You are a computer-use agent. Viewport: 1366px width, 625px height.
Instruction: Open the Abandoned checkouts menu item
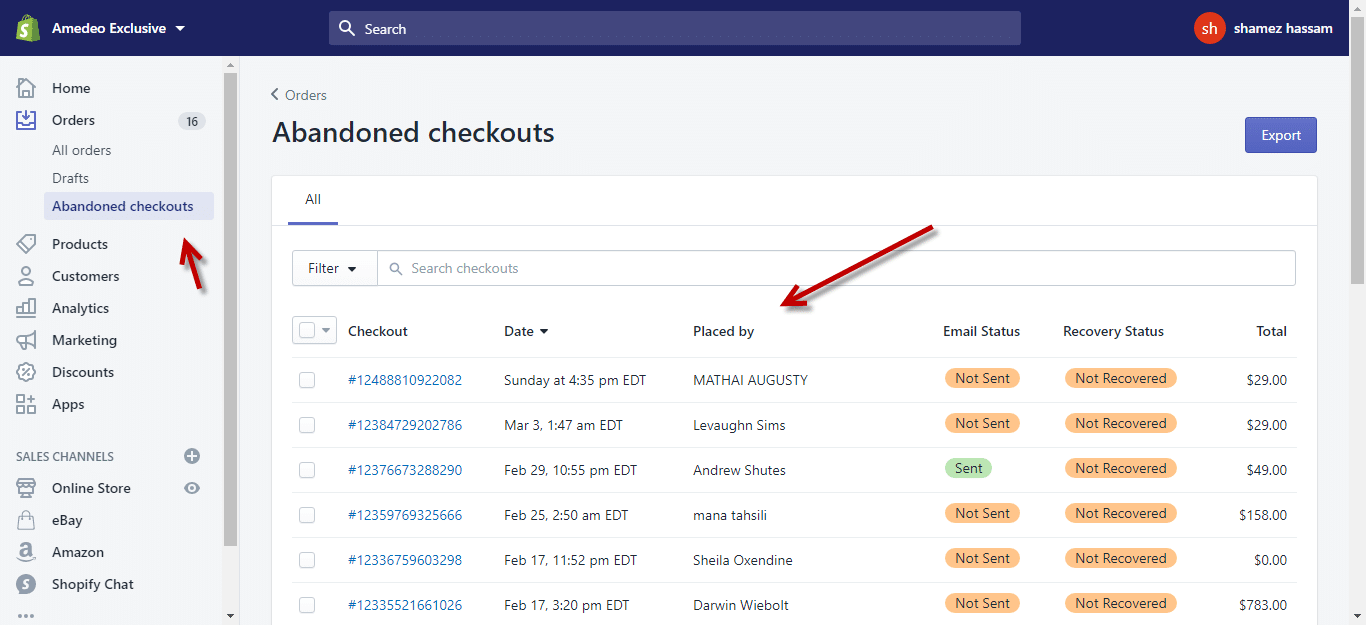pos(122,206)
